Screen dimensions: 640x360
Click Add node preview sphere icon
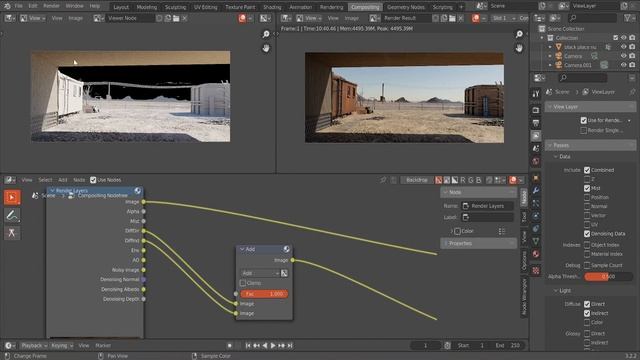286,249
